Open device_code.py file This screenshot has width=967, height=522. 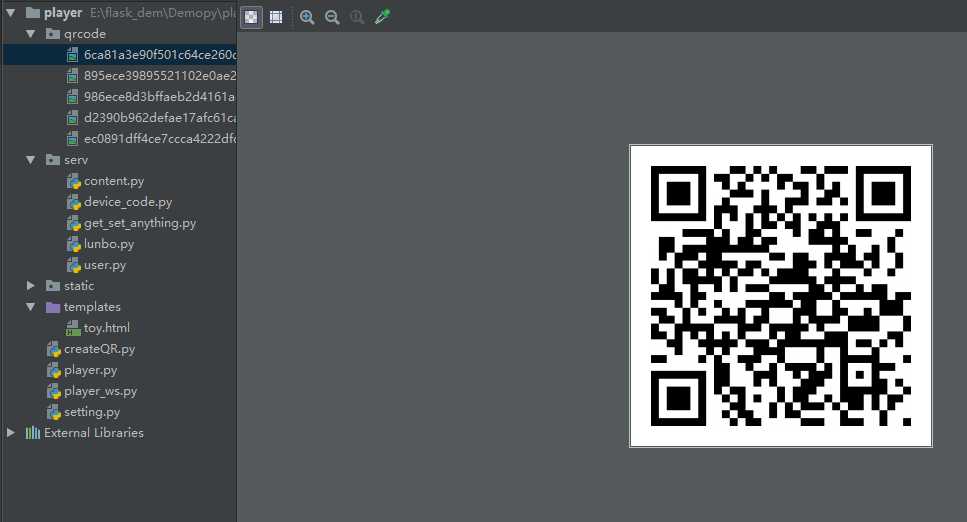[128, 202]
